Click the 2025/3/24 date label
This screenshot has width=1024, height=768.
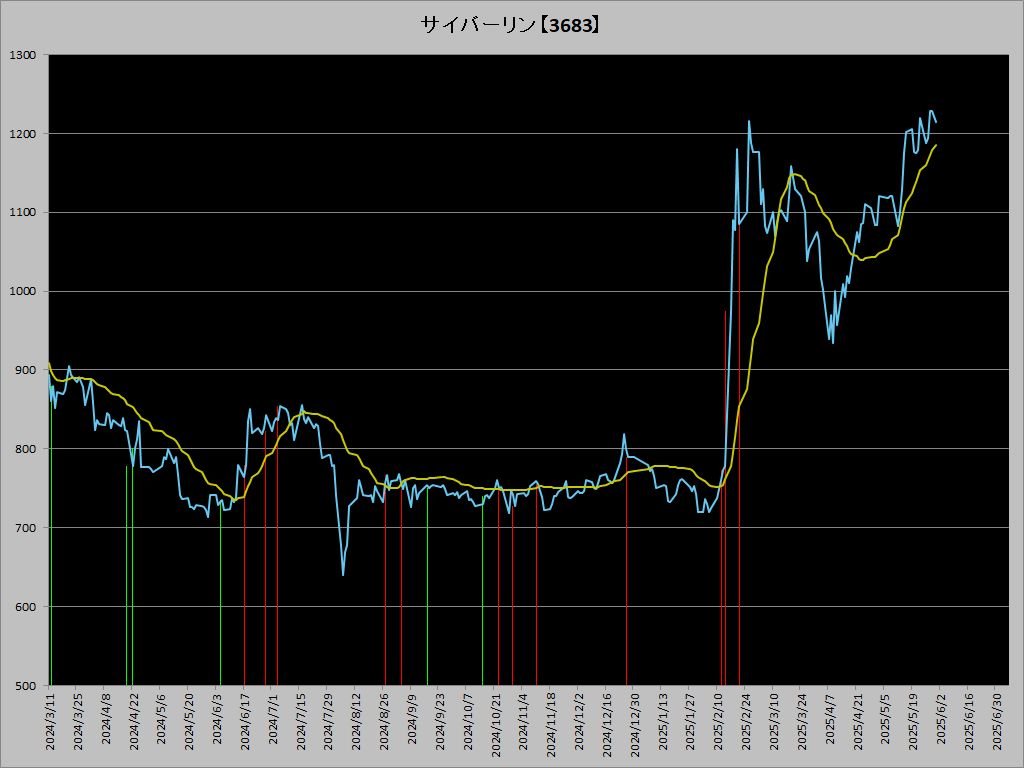pyautogui.click(x=803, y=720)
